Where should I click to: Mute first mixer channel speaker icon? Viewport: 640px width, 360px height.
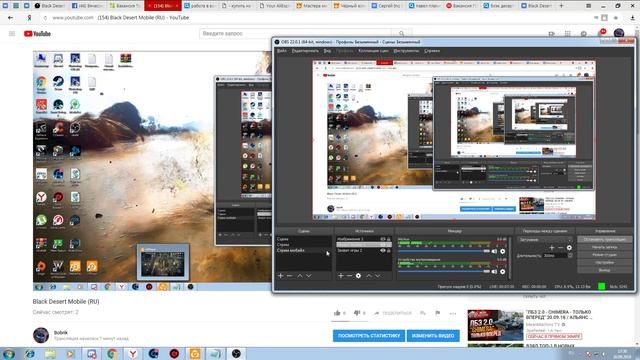point(494,251)
